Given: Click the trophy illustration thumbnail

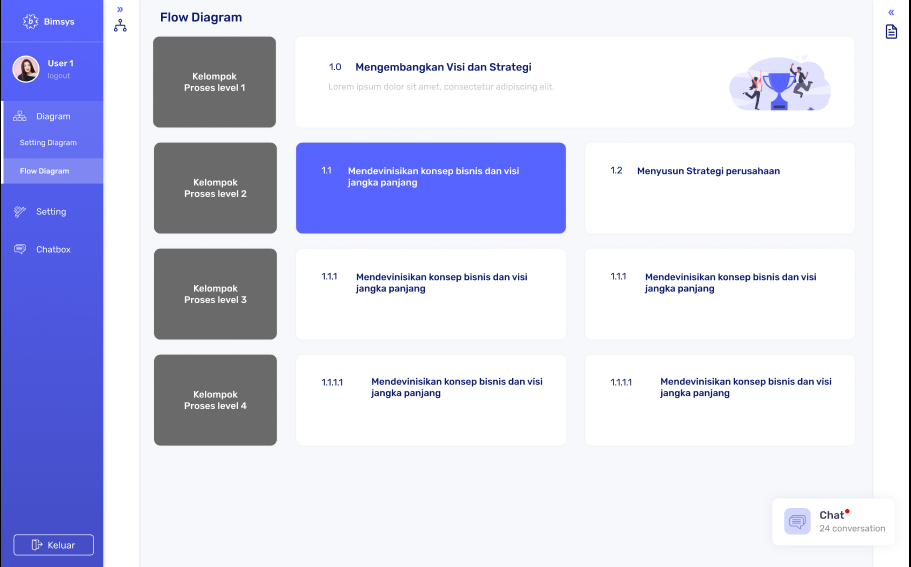Looking at the screenshot, I should click(x=780, y=83).
